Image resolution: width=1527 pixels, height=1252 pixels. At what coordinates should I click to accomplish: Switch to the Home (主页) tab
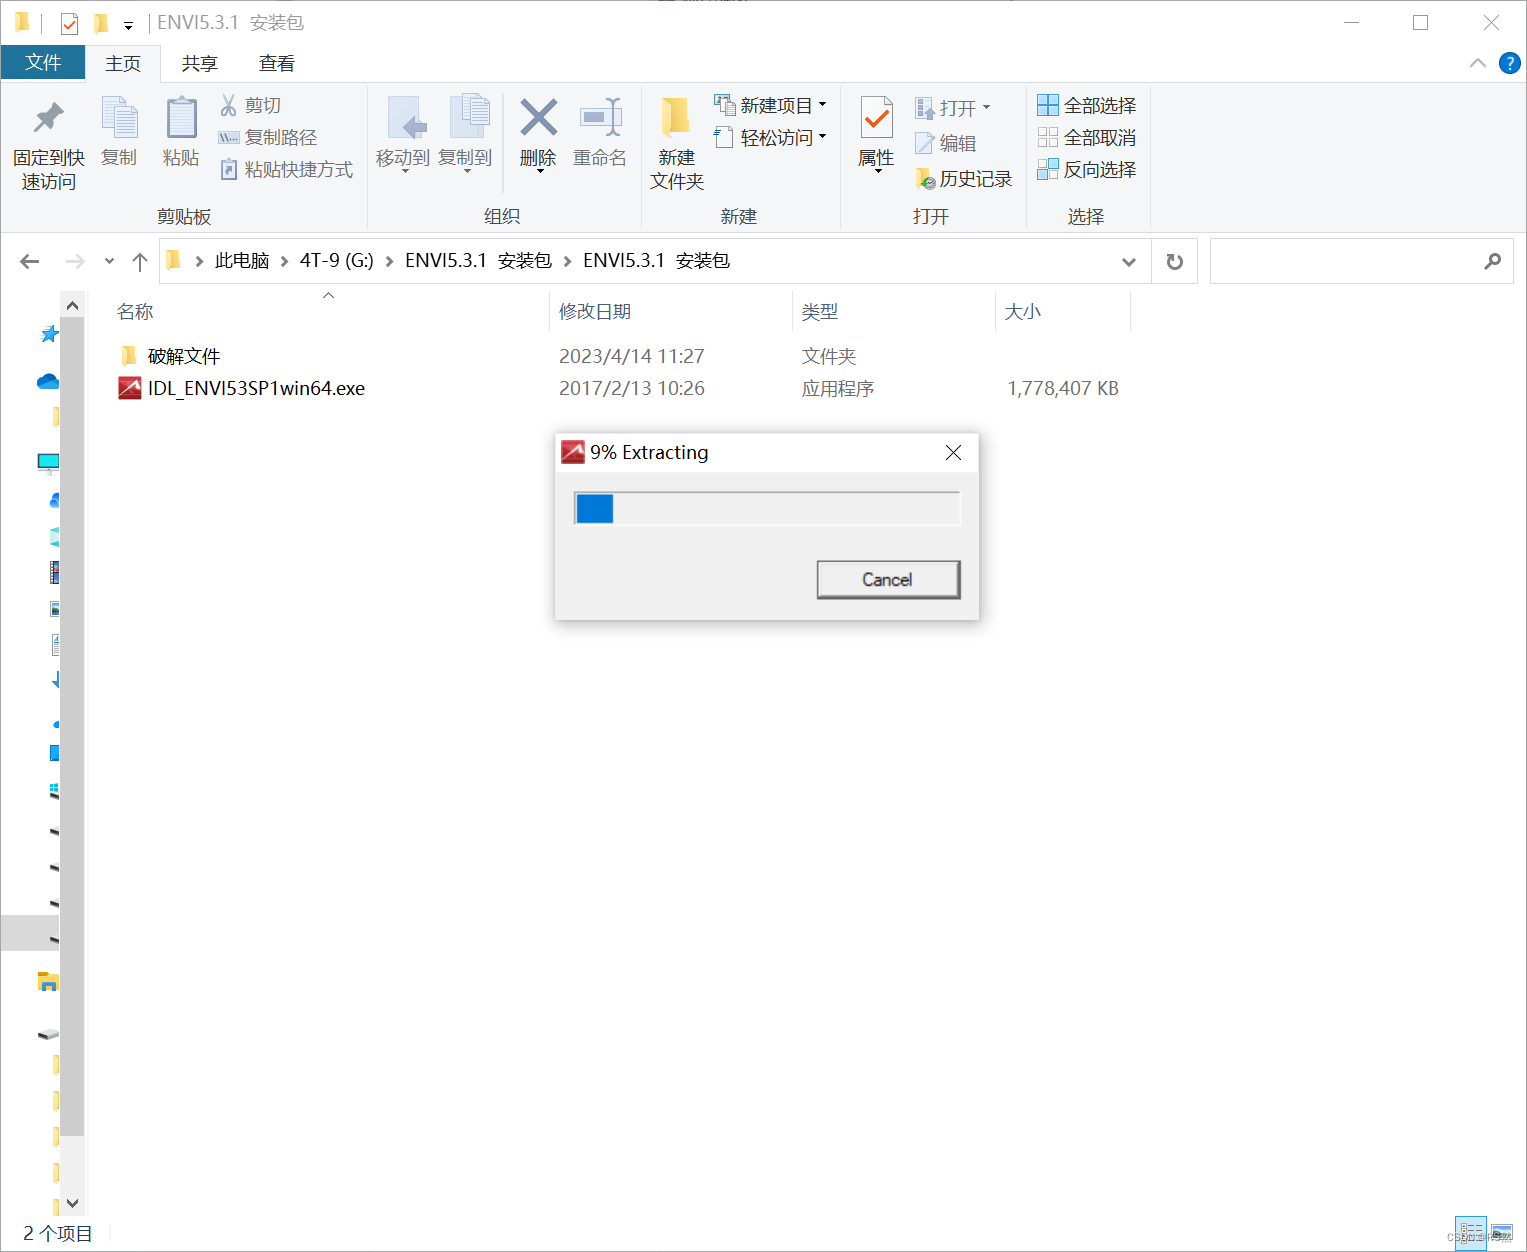pos(123,63)
